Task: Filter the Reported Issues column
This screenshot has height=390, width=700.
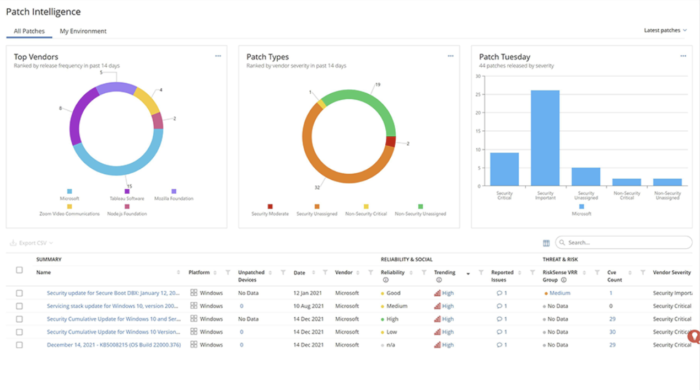Action: point(532,272)
